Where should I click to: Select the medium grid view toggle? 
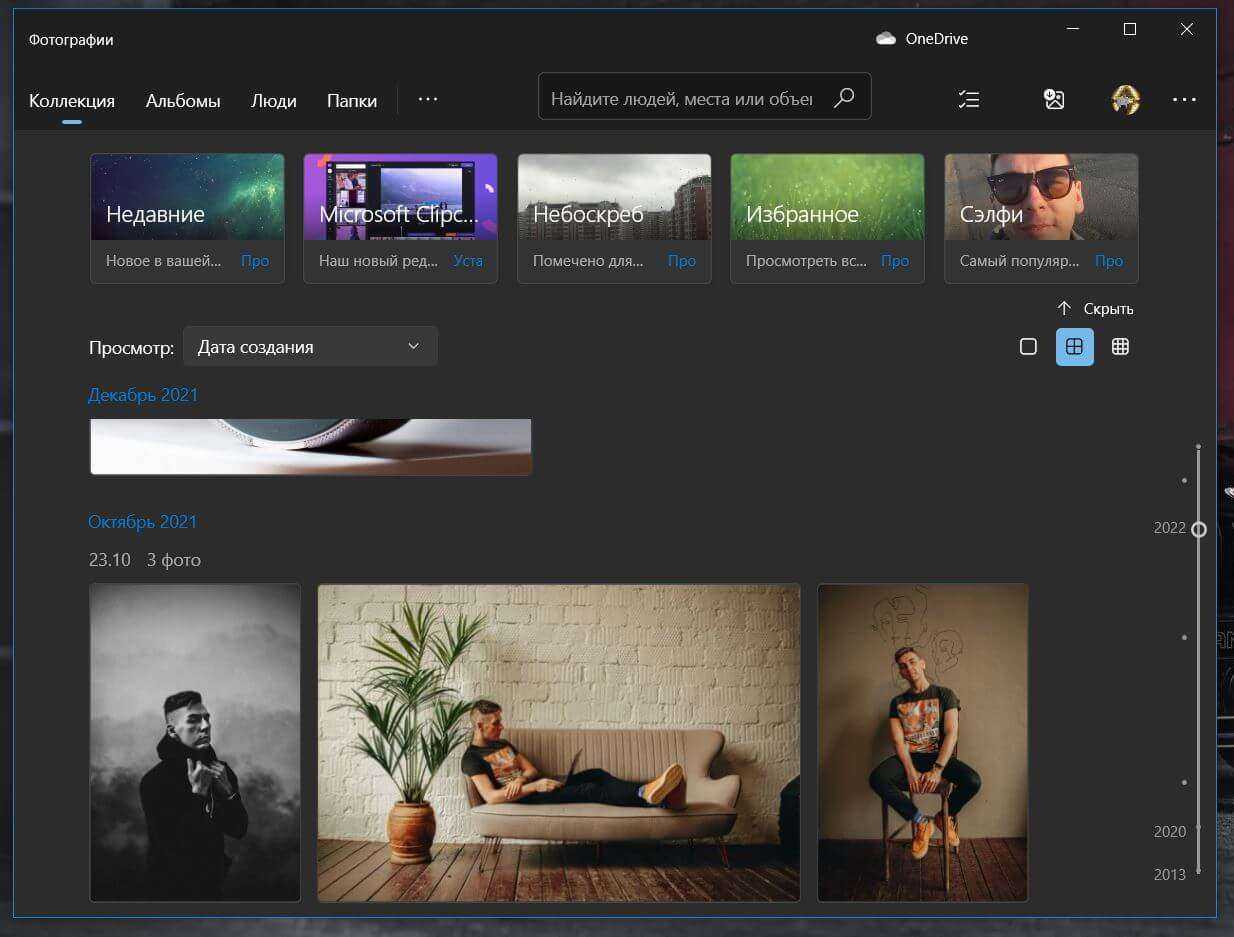pyautogui.click(x=1074, y=347)
